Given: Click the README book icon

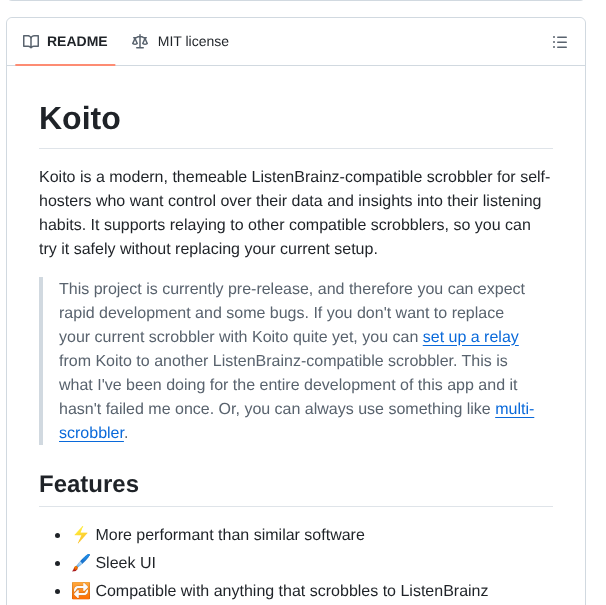Looking at the screenshot, I should point(31,41).
